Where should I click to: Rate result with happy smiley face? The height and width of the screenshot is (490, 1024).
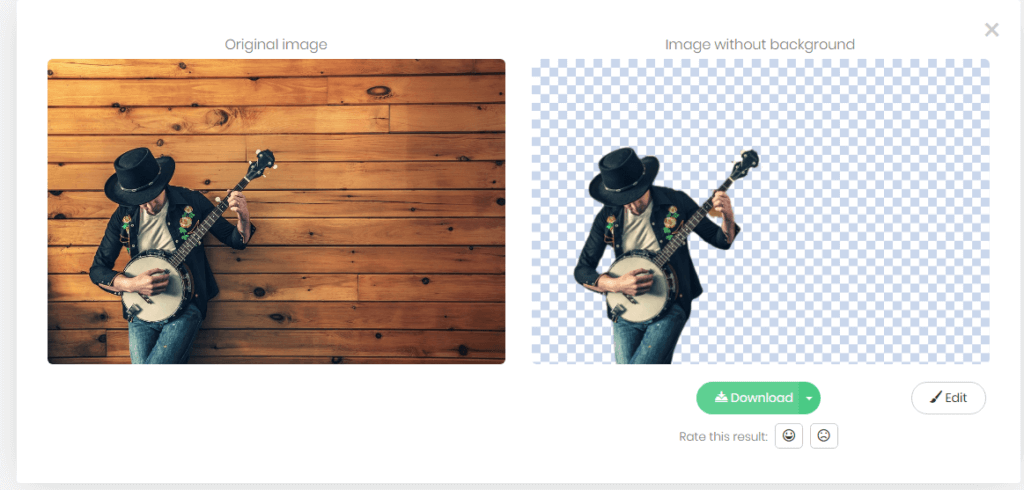789,436
